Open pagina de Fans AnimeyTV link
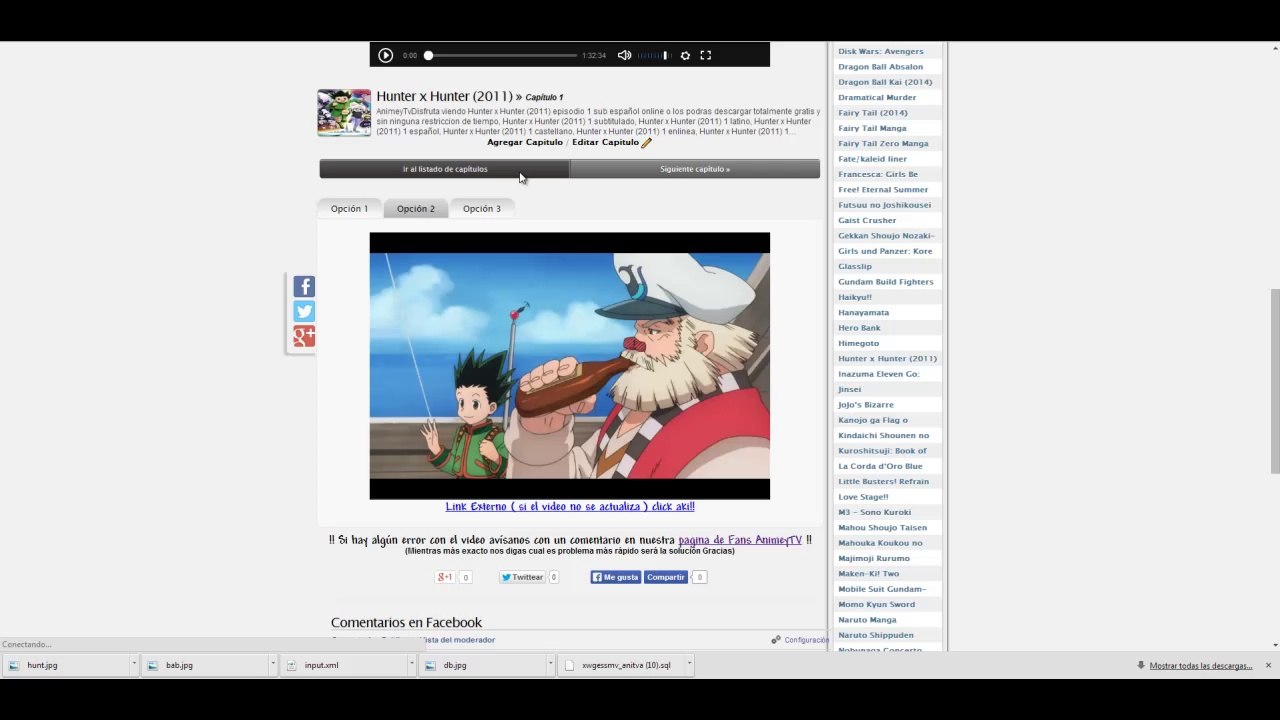 (x=740, y=540)
